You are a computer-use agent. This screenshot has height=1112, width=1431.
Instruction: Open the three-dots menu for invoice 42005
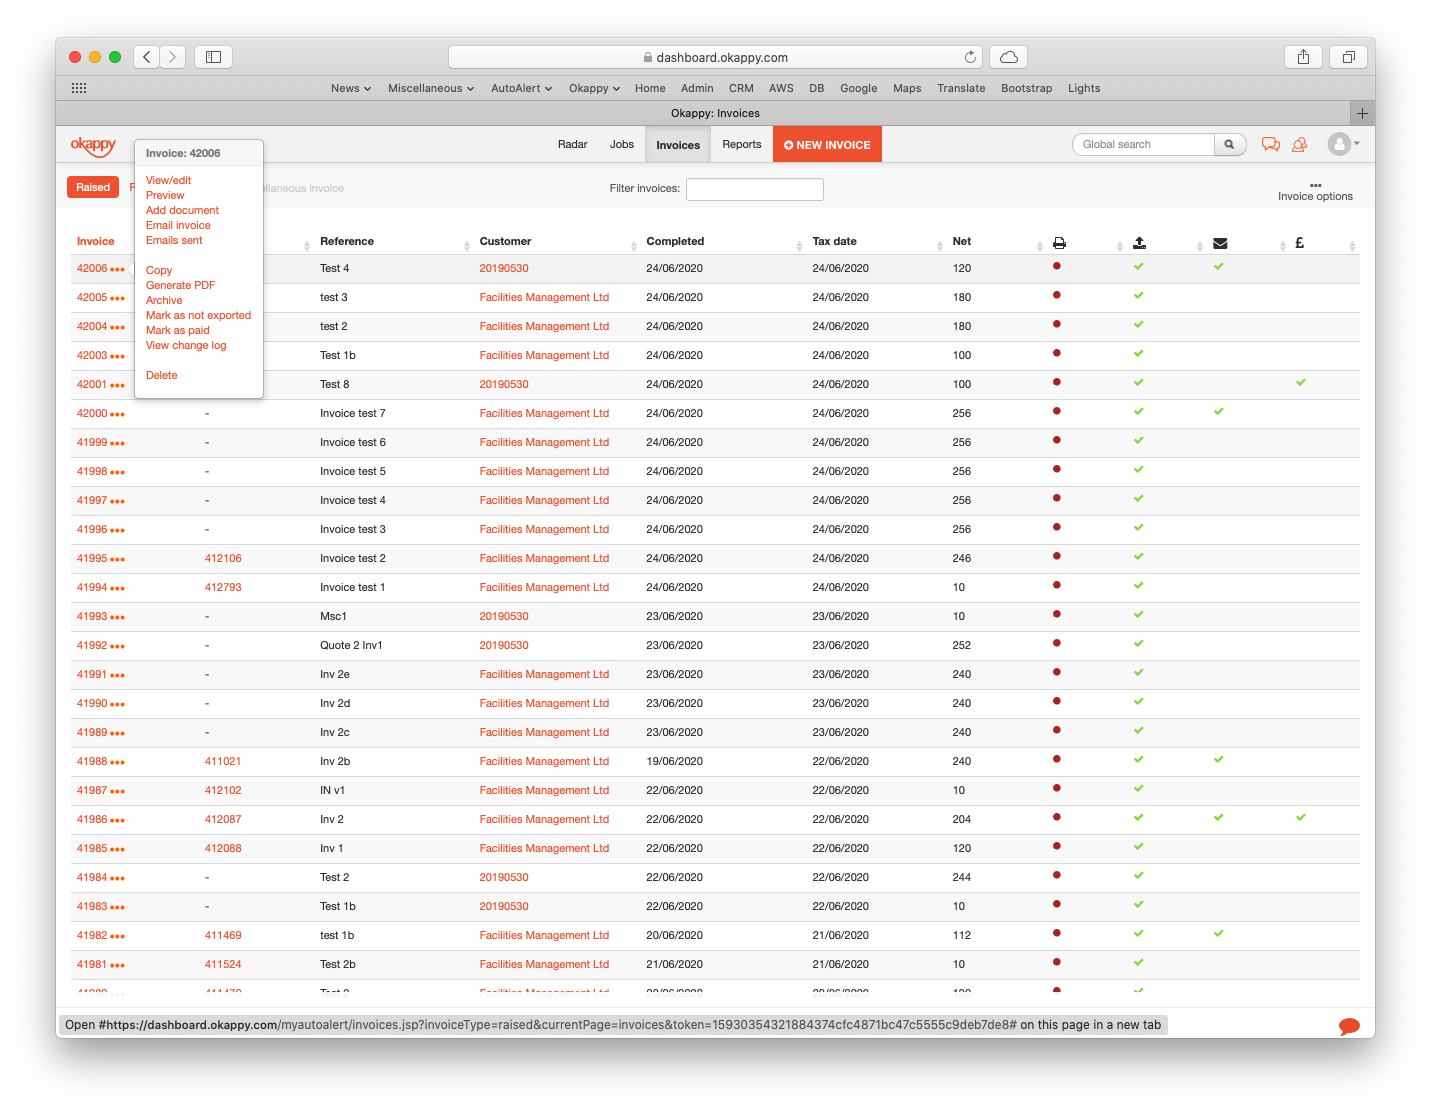118,298
